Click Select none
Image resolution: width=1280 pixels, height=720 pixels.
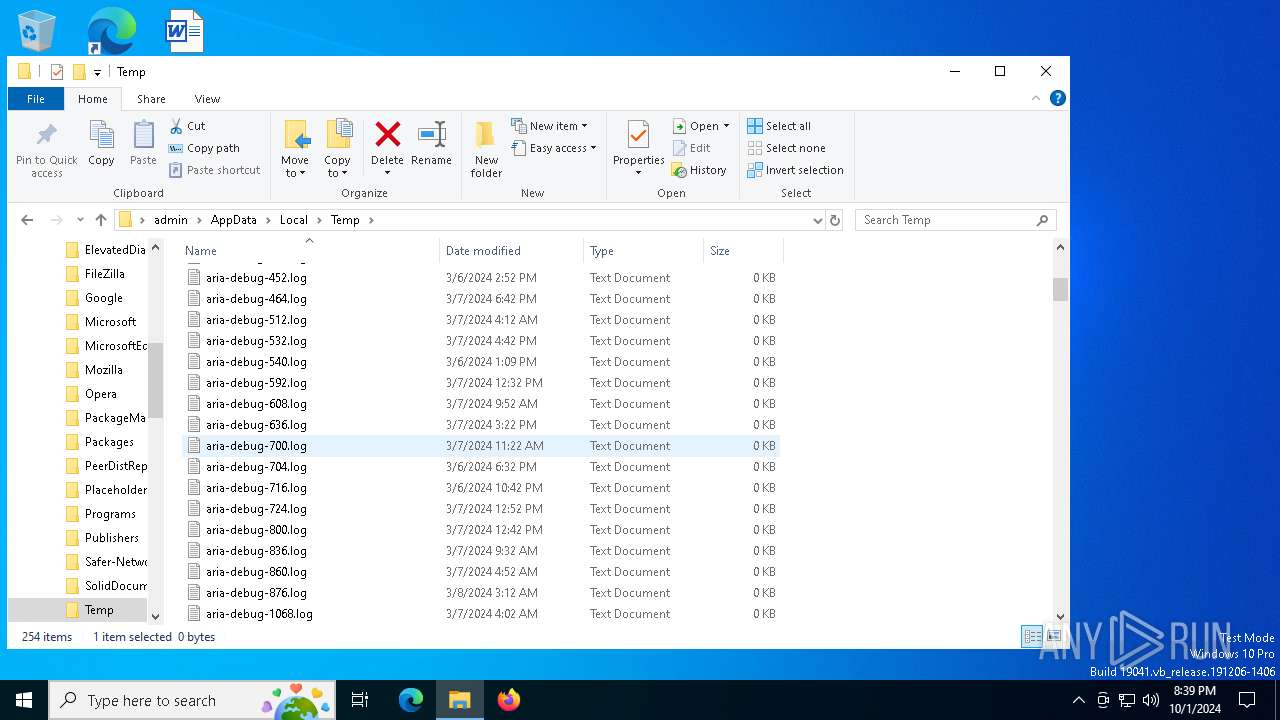[786, 148]
